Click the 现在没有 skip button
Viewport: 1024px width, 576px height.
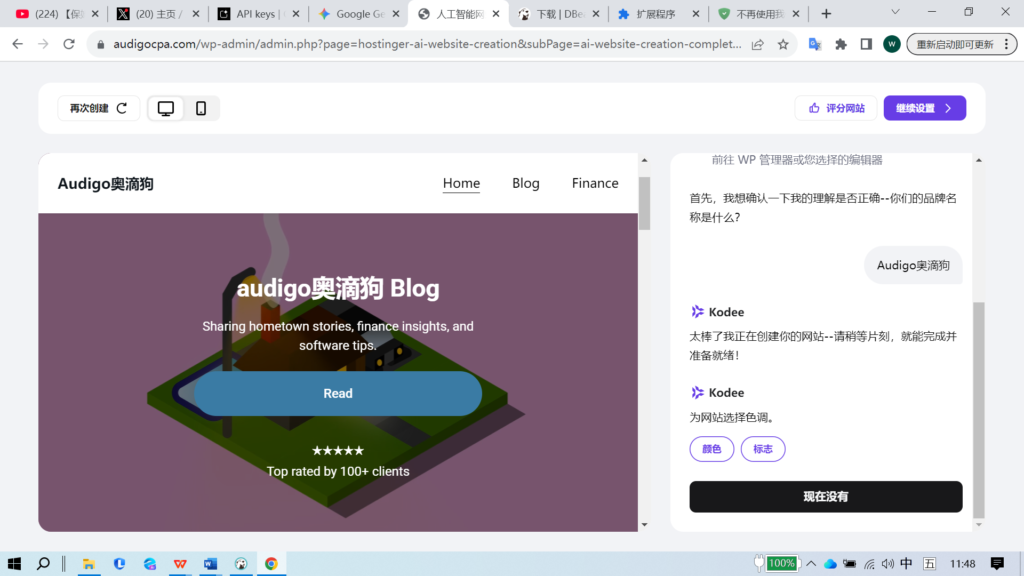(x=825, y=496)
